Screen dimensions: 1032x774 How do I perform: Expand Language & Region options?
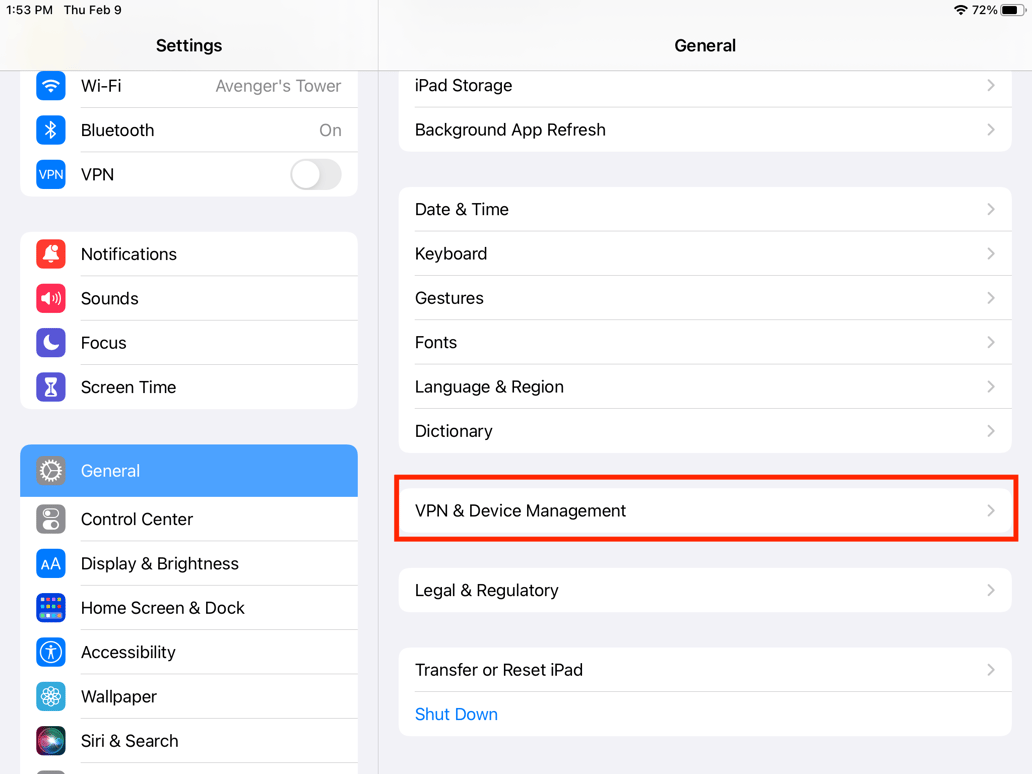pos(705,386)
